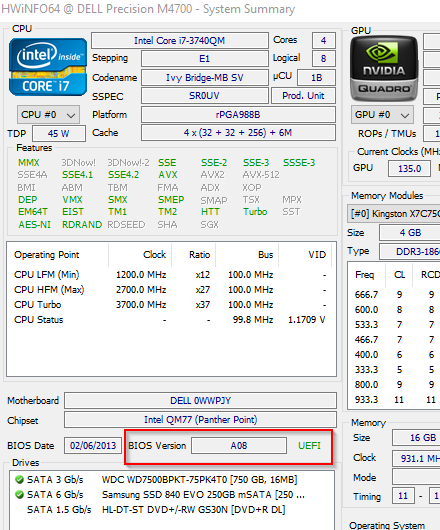The width and height of the screenshot is (440, 530).
Task: Click the NVIDIA Quadro logo
Action: coord(384,69)
